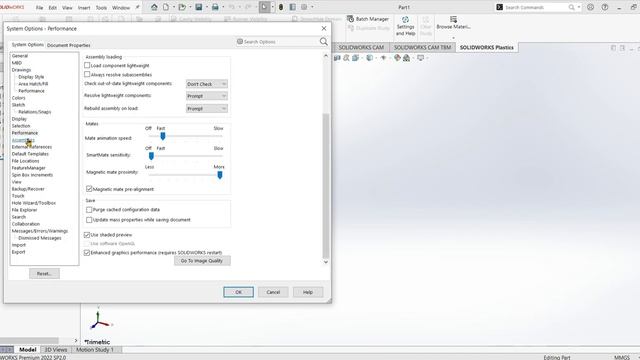
Task: Click the Rebuild traffic light icon
Action: (x=281, y=7)
